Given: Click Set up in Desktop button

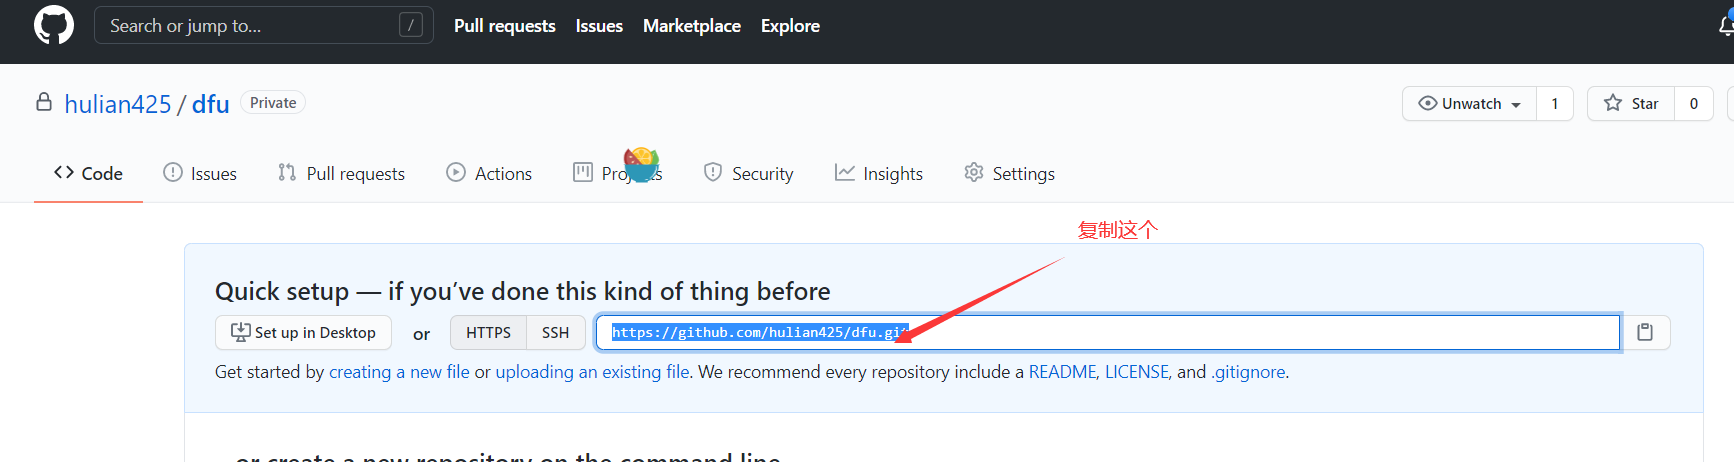Looking at the screenshot, I should 303,332.
